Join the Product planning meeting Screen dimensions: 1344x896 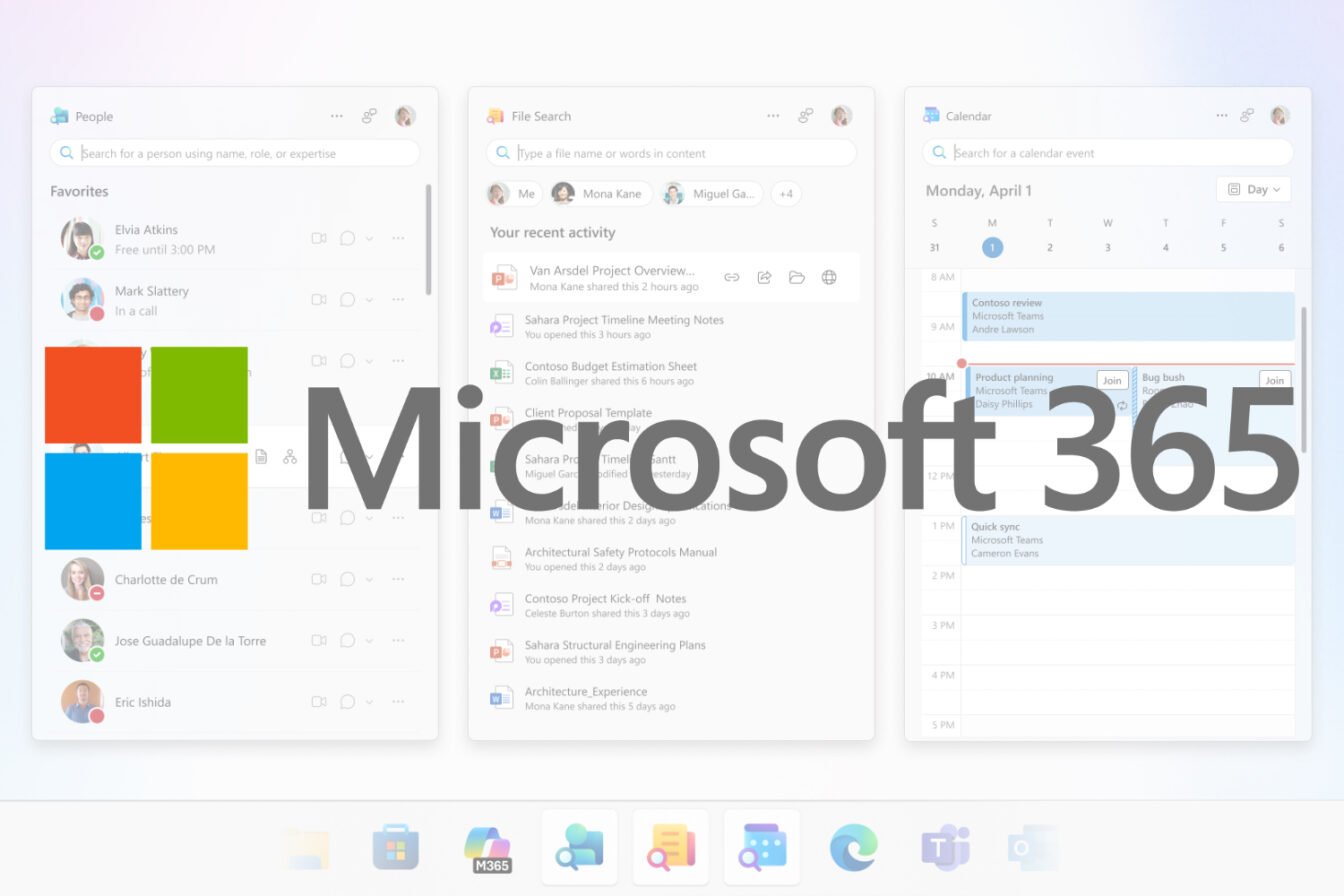[1111, 380]
